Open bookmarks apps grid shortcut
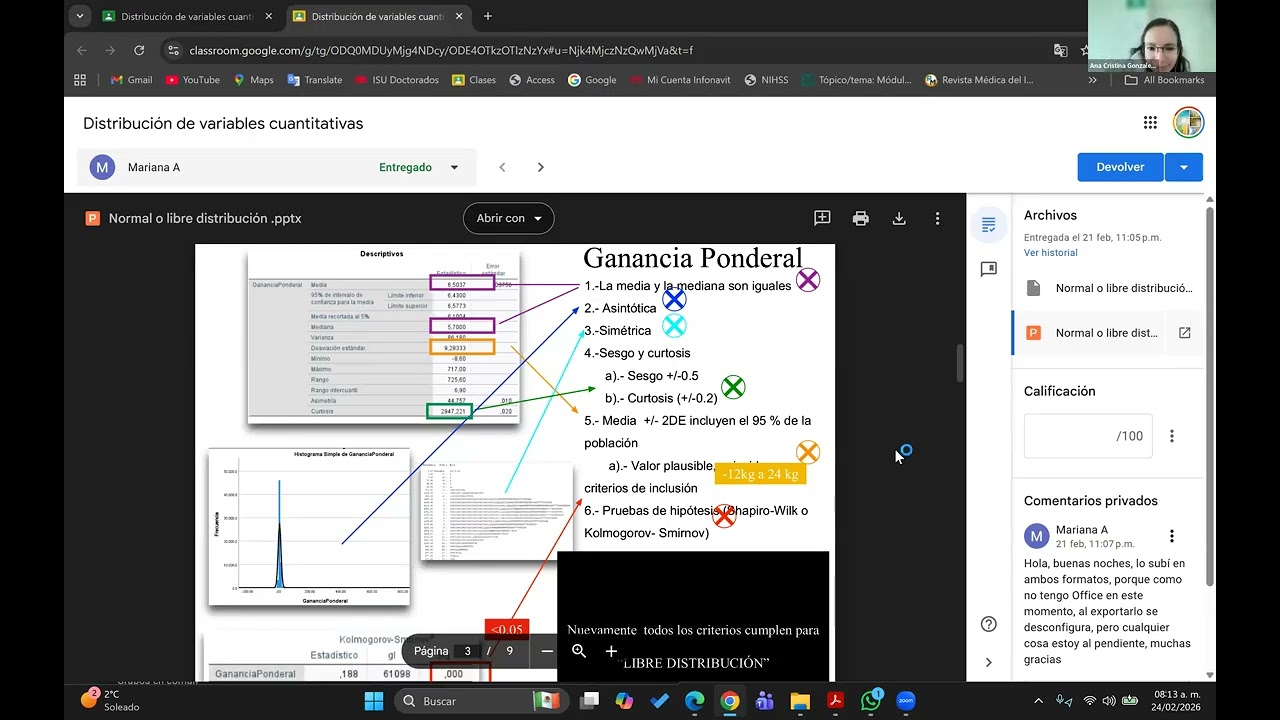 click(80, 80)
